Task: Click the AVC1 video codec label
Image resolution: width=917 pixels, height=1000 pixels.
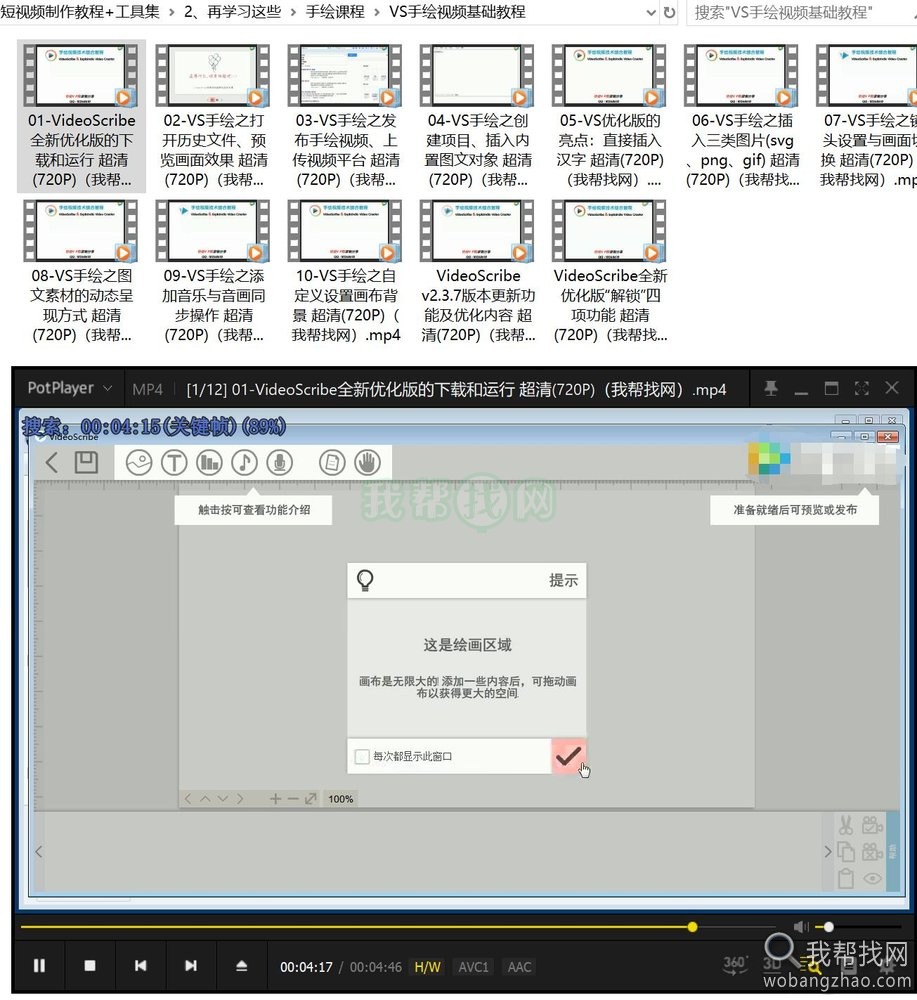Action: tap(473, 967)
